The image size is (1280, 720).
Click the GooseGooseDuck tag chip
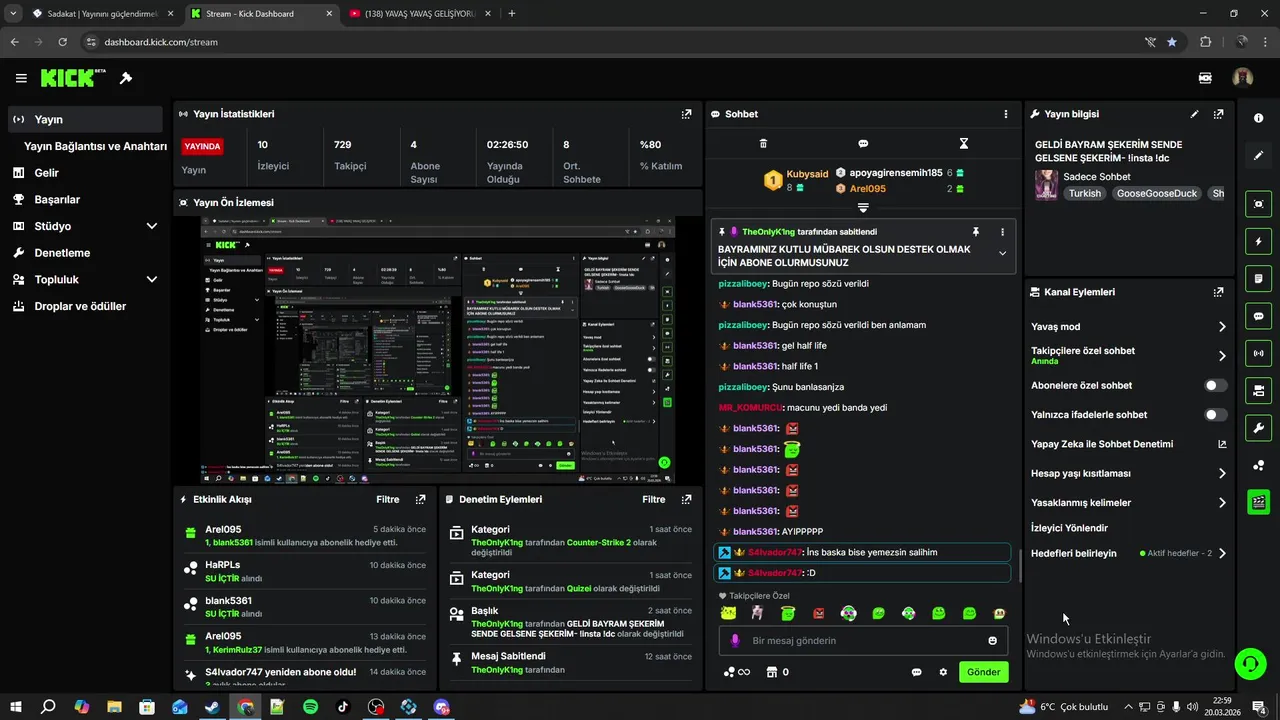click(1157, 193)
